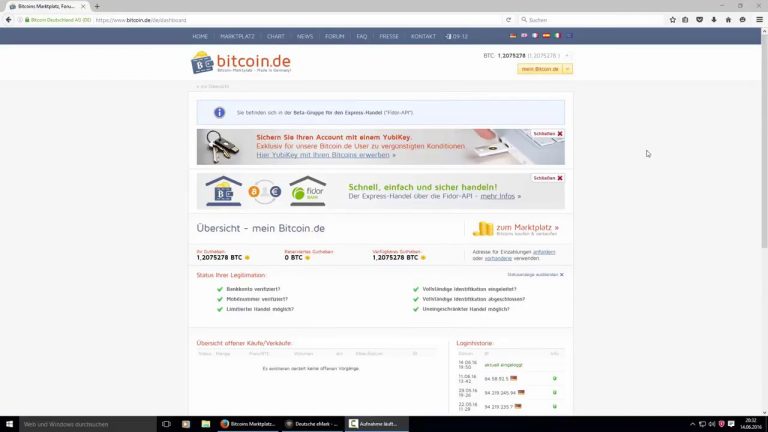Click the Suchen search box in browser
The image size is (768, 432).
coord(591,20)
